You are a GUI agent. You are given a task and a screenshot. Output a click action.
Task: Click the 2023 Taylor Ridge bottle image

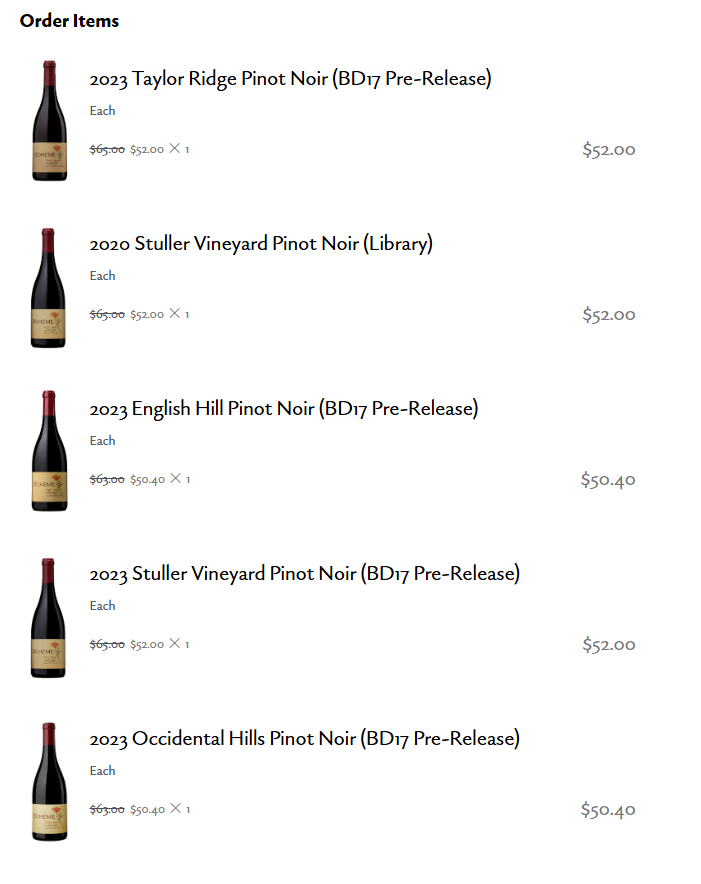point(49,121)
